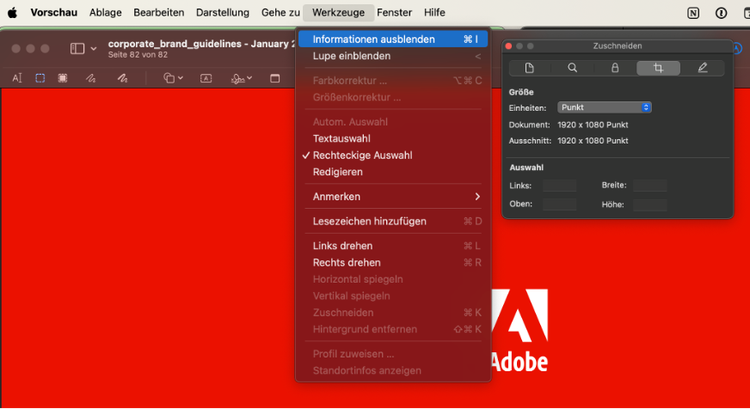Click the Ausschnitt '1920 x 1080 Punkt' value
This screenshot has height=409, width=750.
(593, 141)
